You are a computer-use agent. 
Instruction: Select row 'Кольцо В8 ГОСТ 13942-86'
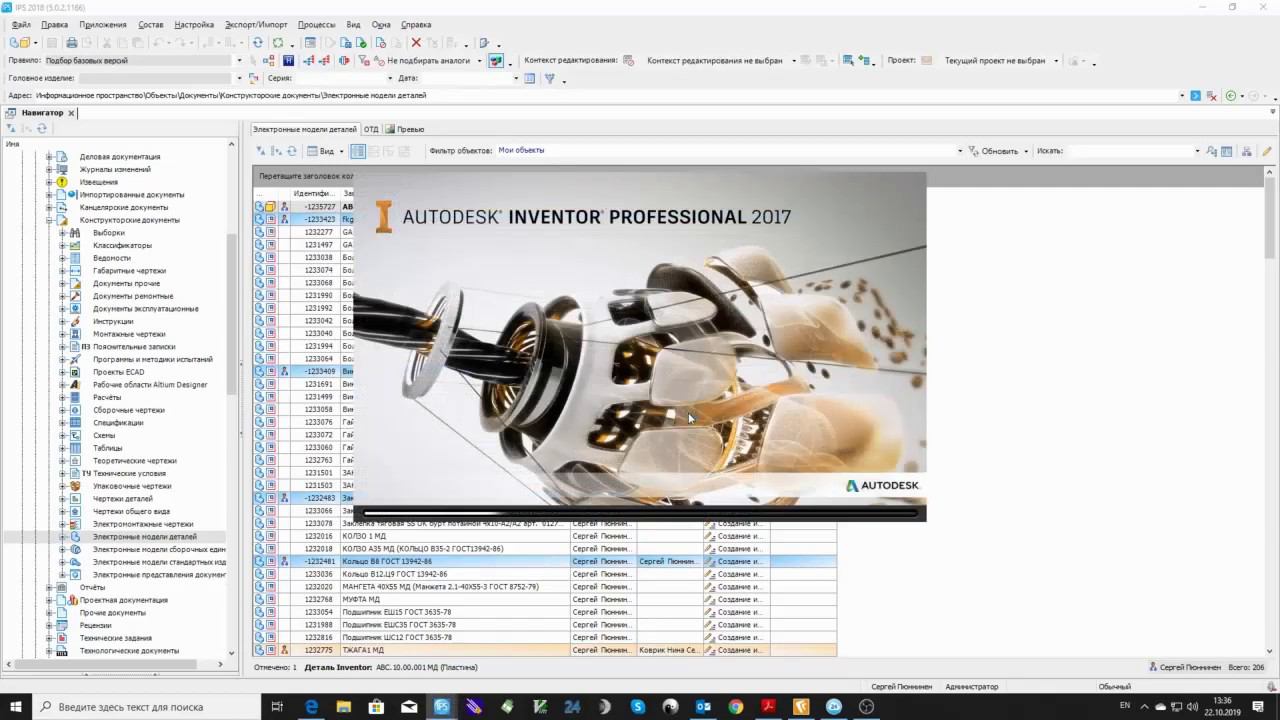click(545, 562)
